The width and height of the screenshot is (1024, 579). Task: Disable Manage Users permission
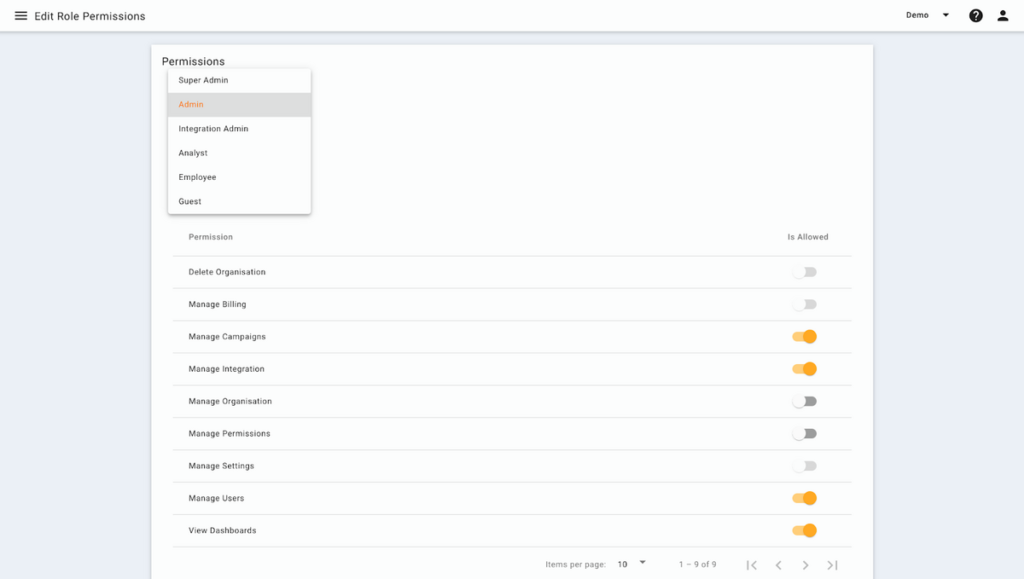point(805,498)
